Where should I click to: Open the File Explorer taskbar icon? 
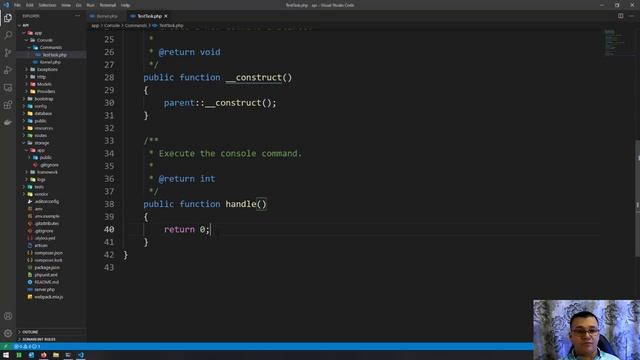[56, 355]
